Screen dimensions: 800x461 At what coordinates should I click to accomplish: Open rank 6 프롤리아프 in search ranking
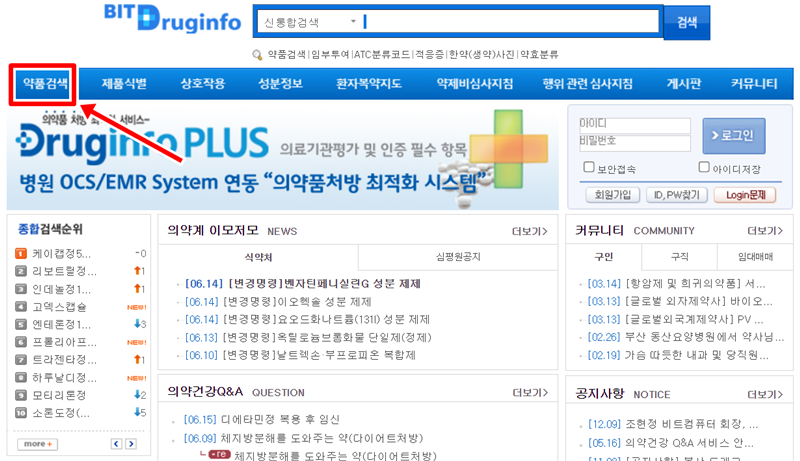tap(64, 342)
